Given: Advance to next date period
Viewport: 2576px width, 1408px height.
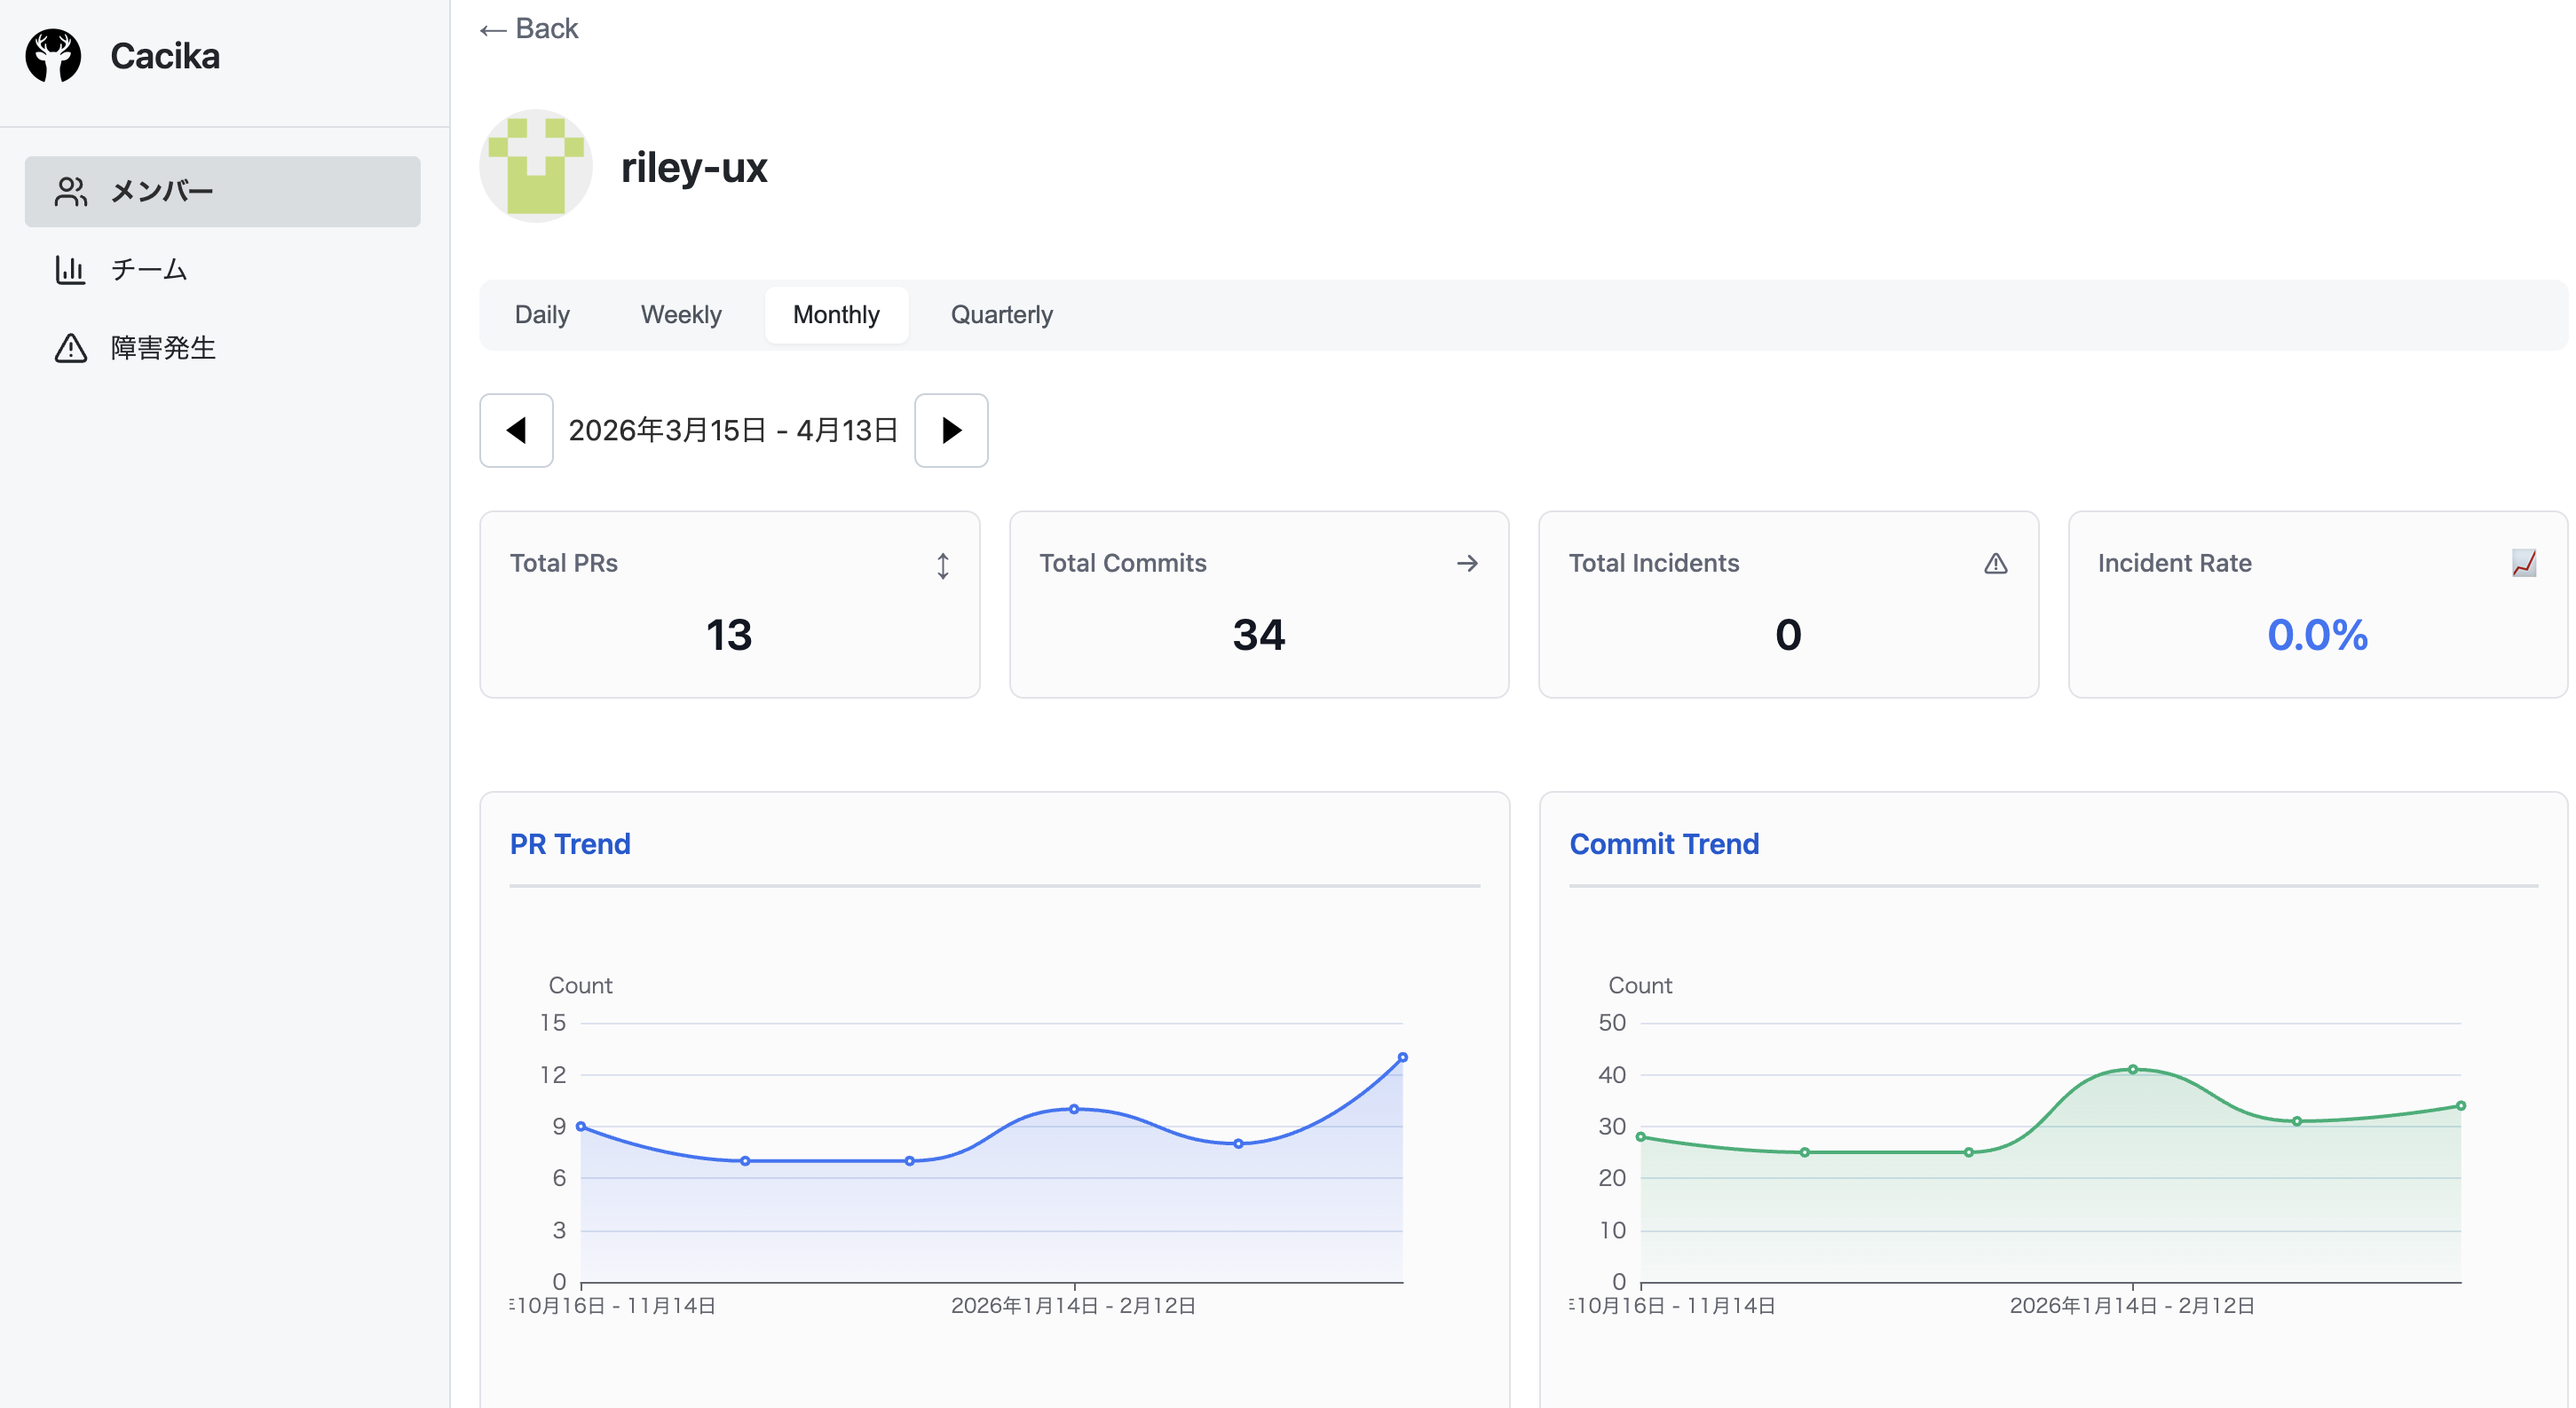Looking at the screenshot, I should point(951,431).
